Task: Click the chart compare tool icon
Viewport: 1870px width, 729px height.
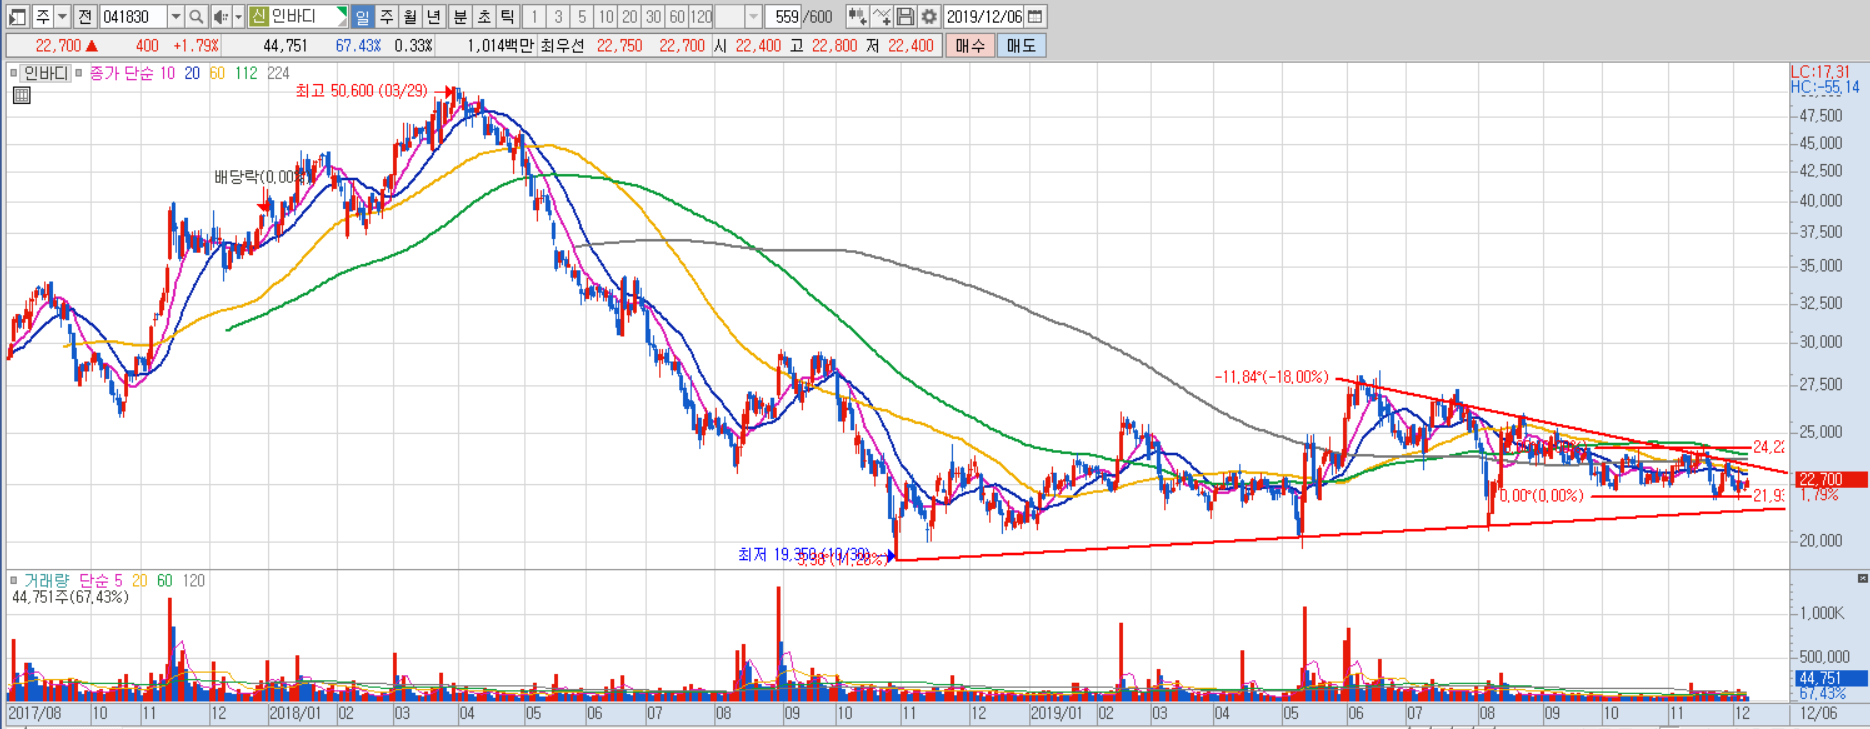Action: [x=857, y=16]
